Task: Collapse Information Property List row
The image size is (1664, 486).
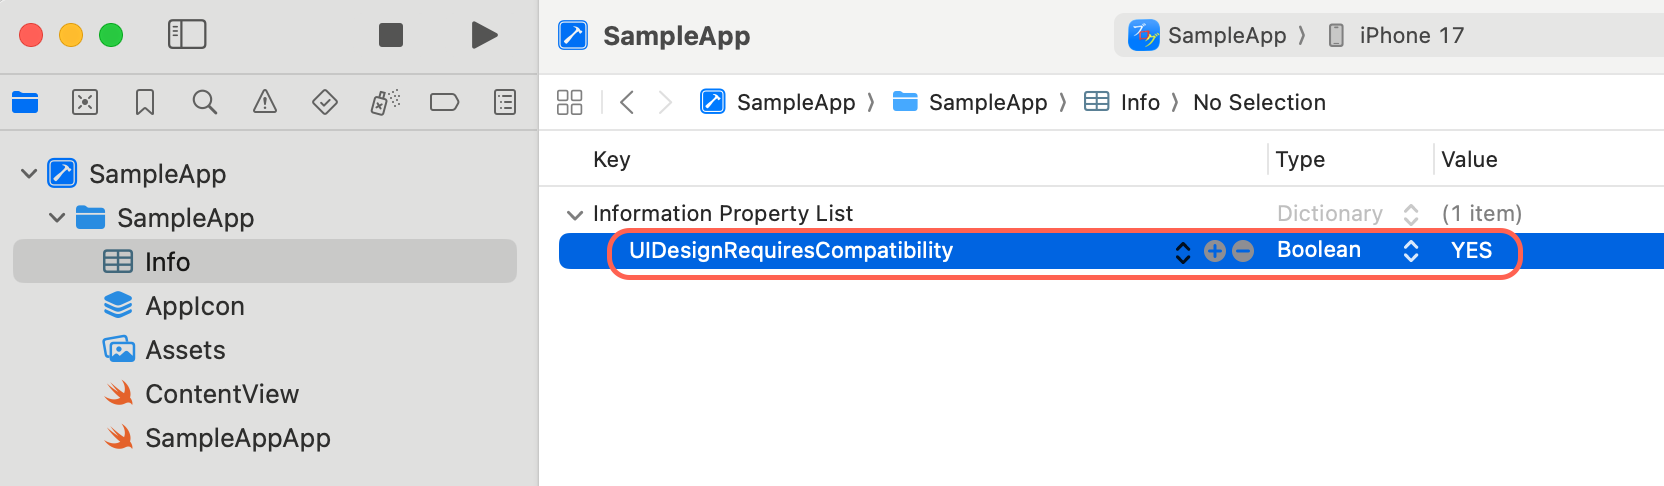Action: coord(575,215)
